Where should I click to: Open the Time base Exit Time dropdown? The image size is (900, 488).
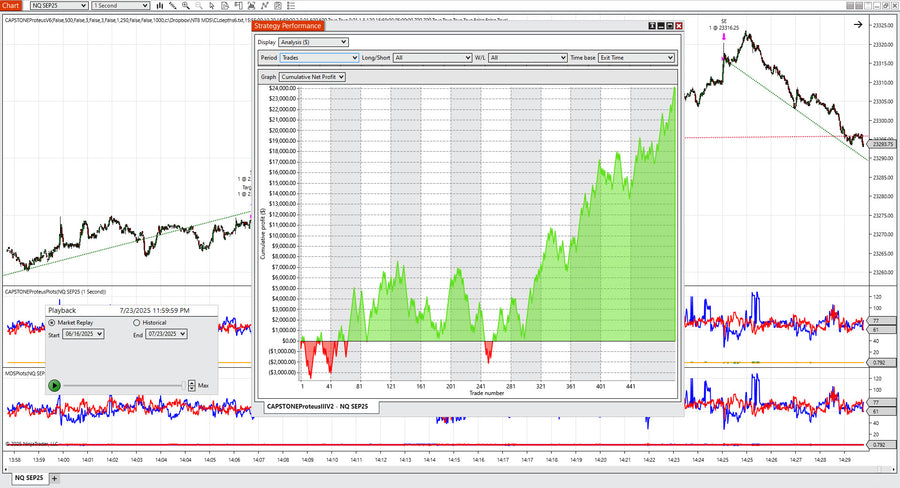[636, 57]
